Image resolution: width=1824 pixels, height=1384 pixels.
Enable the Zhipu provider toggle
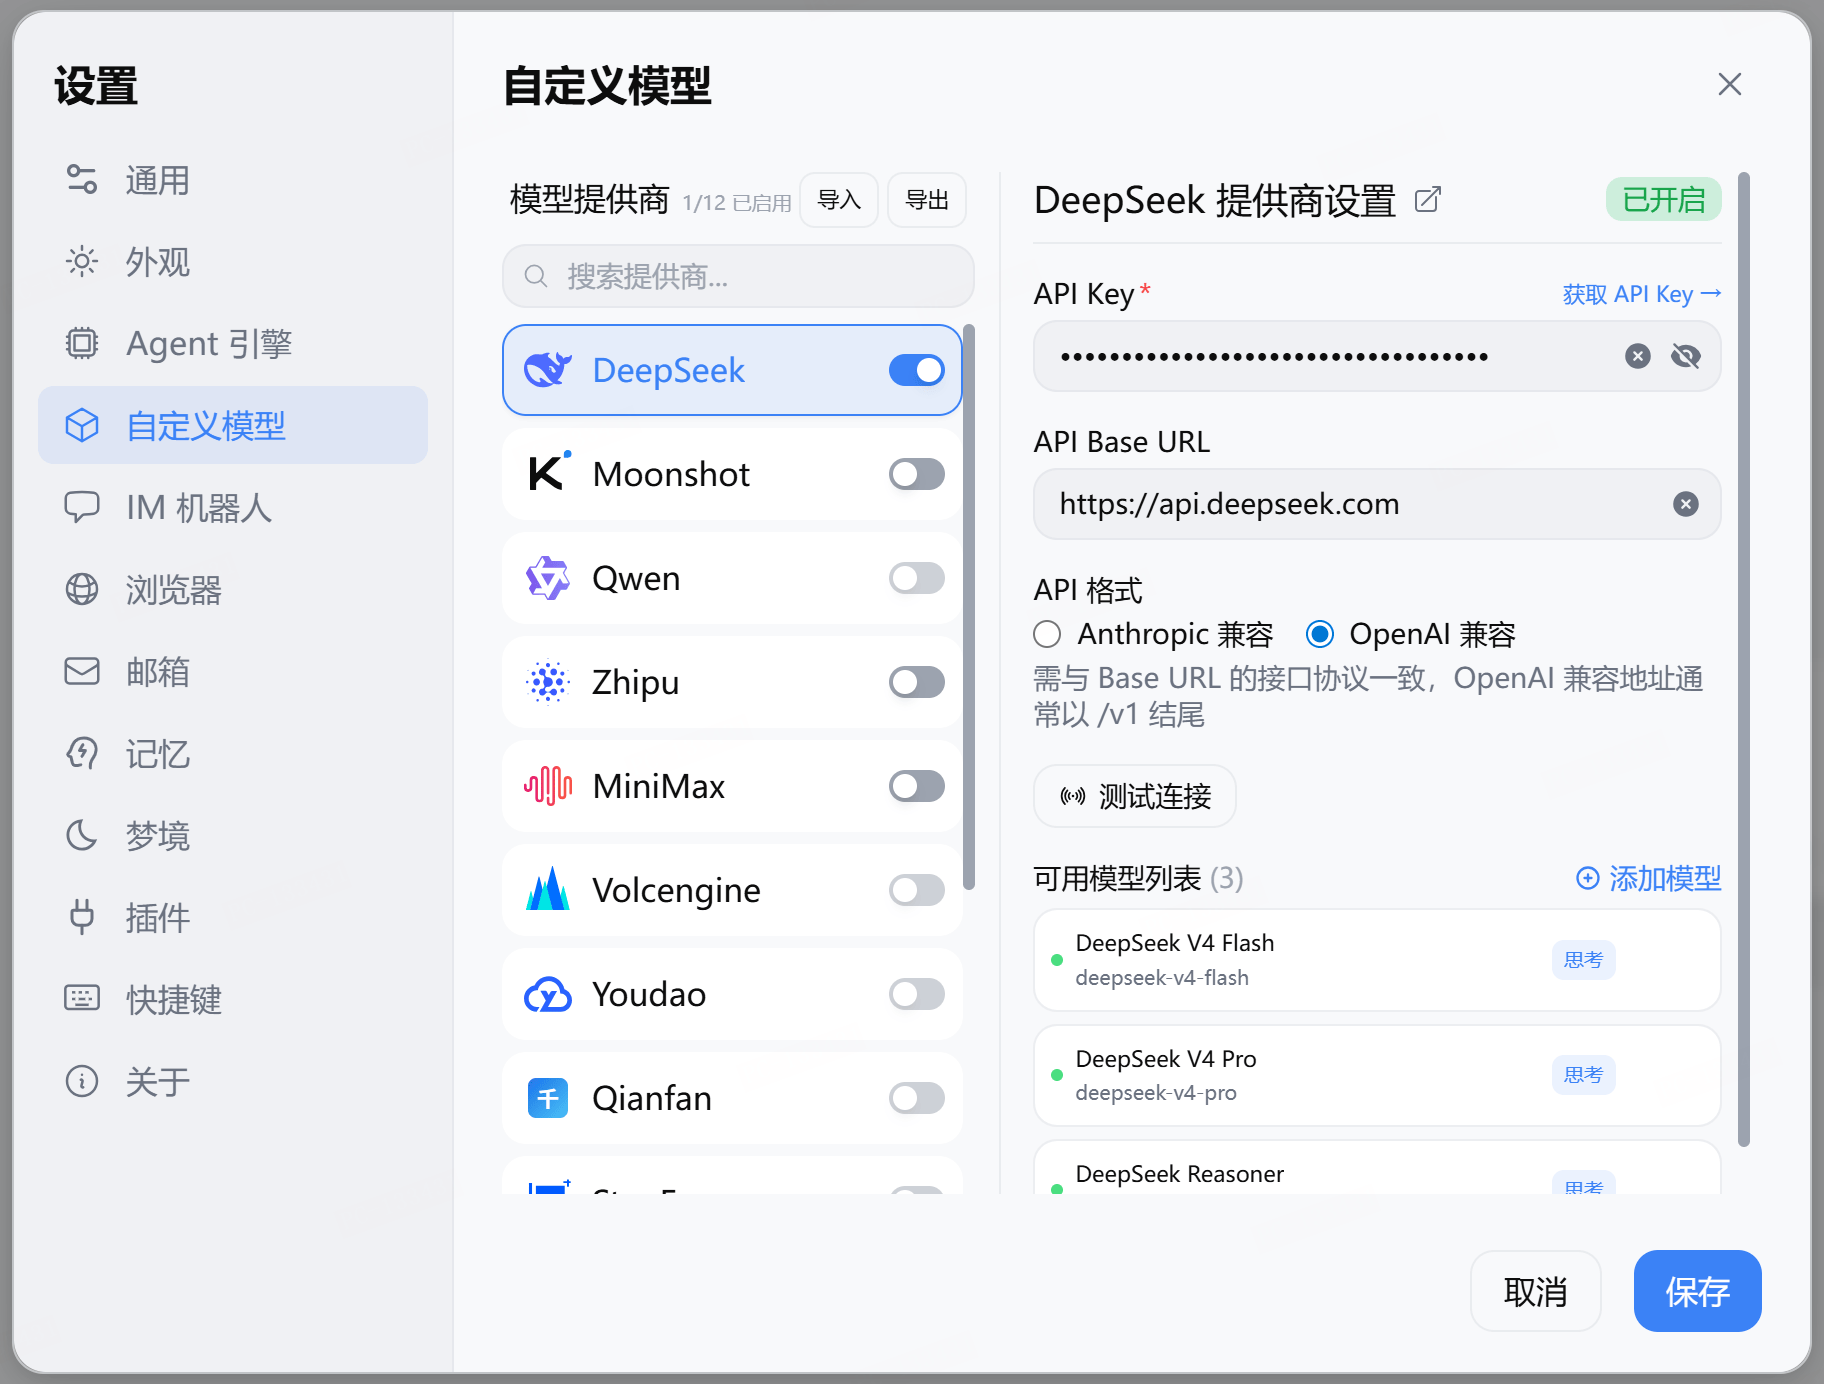tap(917, 682)
